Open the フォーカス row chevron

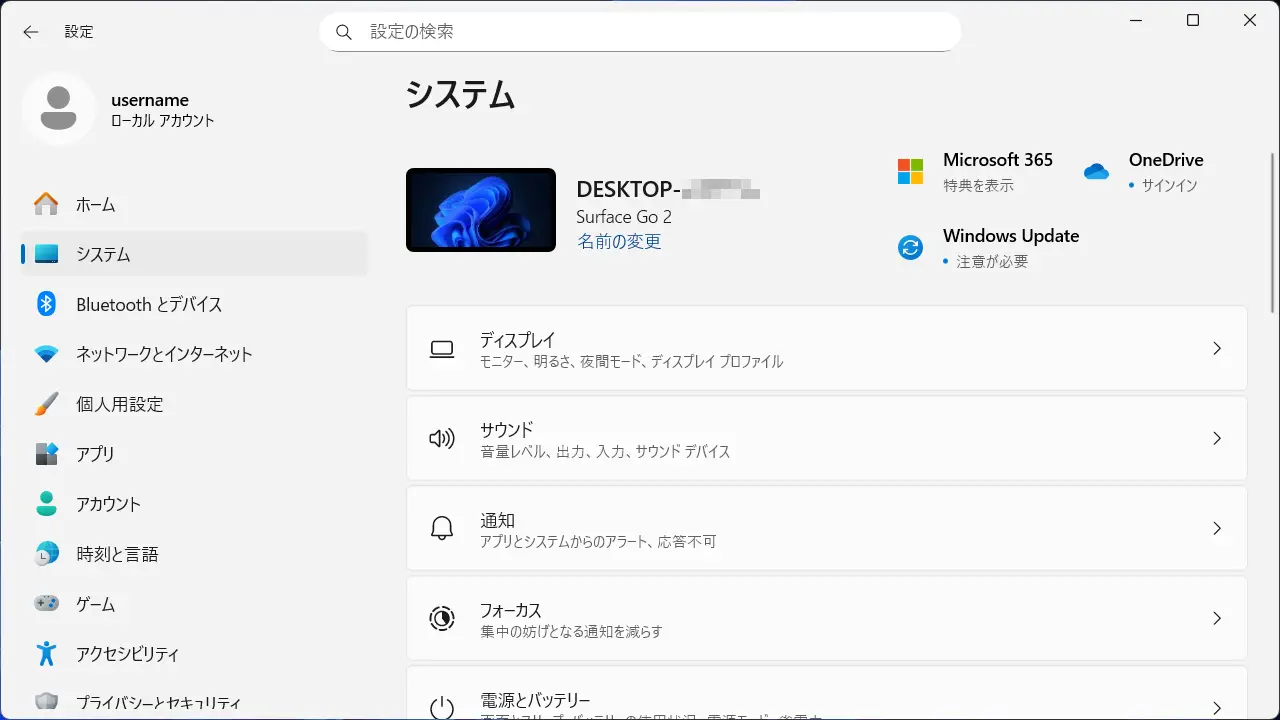tap(1216, 619)
